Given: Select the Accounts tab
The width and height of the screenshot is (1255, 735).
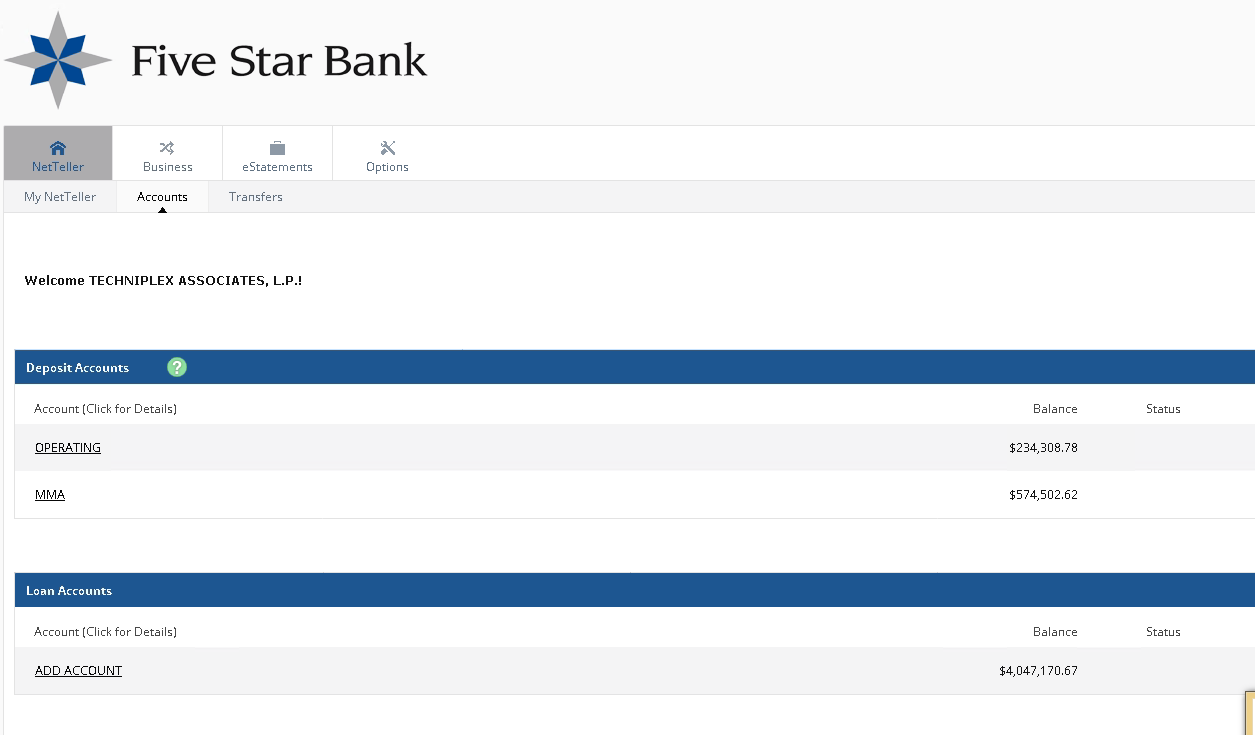Looking at the screenshot, I should (x=162, y=197).
